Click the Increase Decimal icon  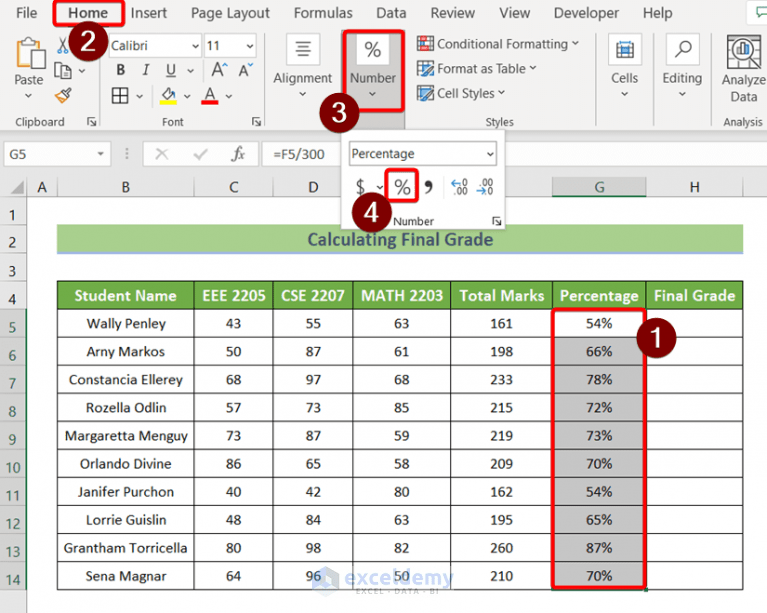pyautogui.click(x=459, y=187)
